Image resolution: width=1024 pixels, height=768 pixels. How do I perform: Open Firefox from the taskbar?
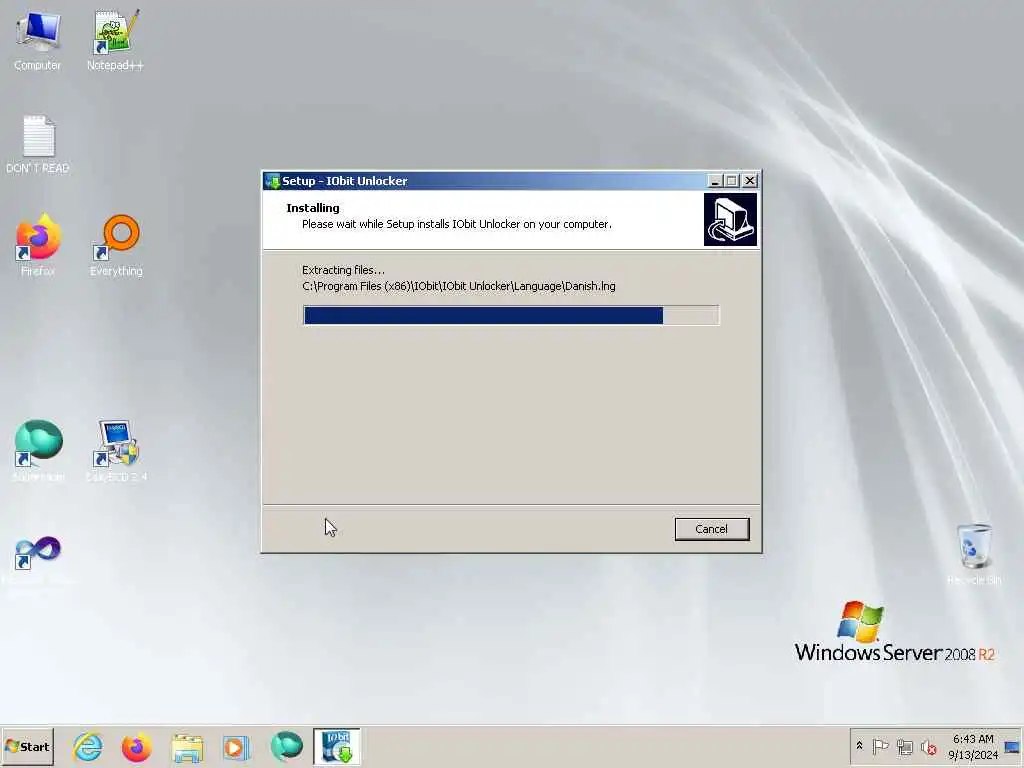coord(136,746)
